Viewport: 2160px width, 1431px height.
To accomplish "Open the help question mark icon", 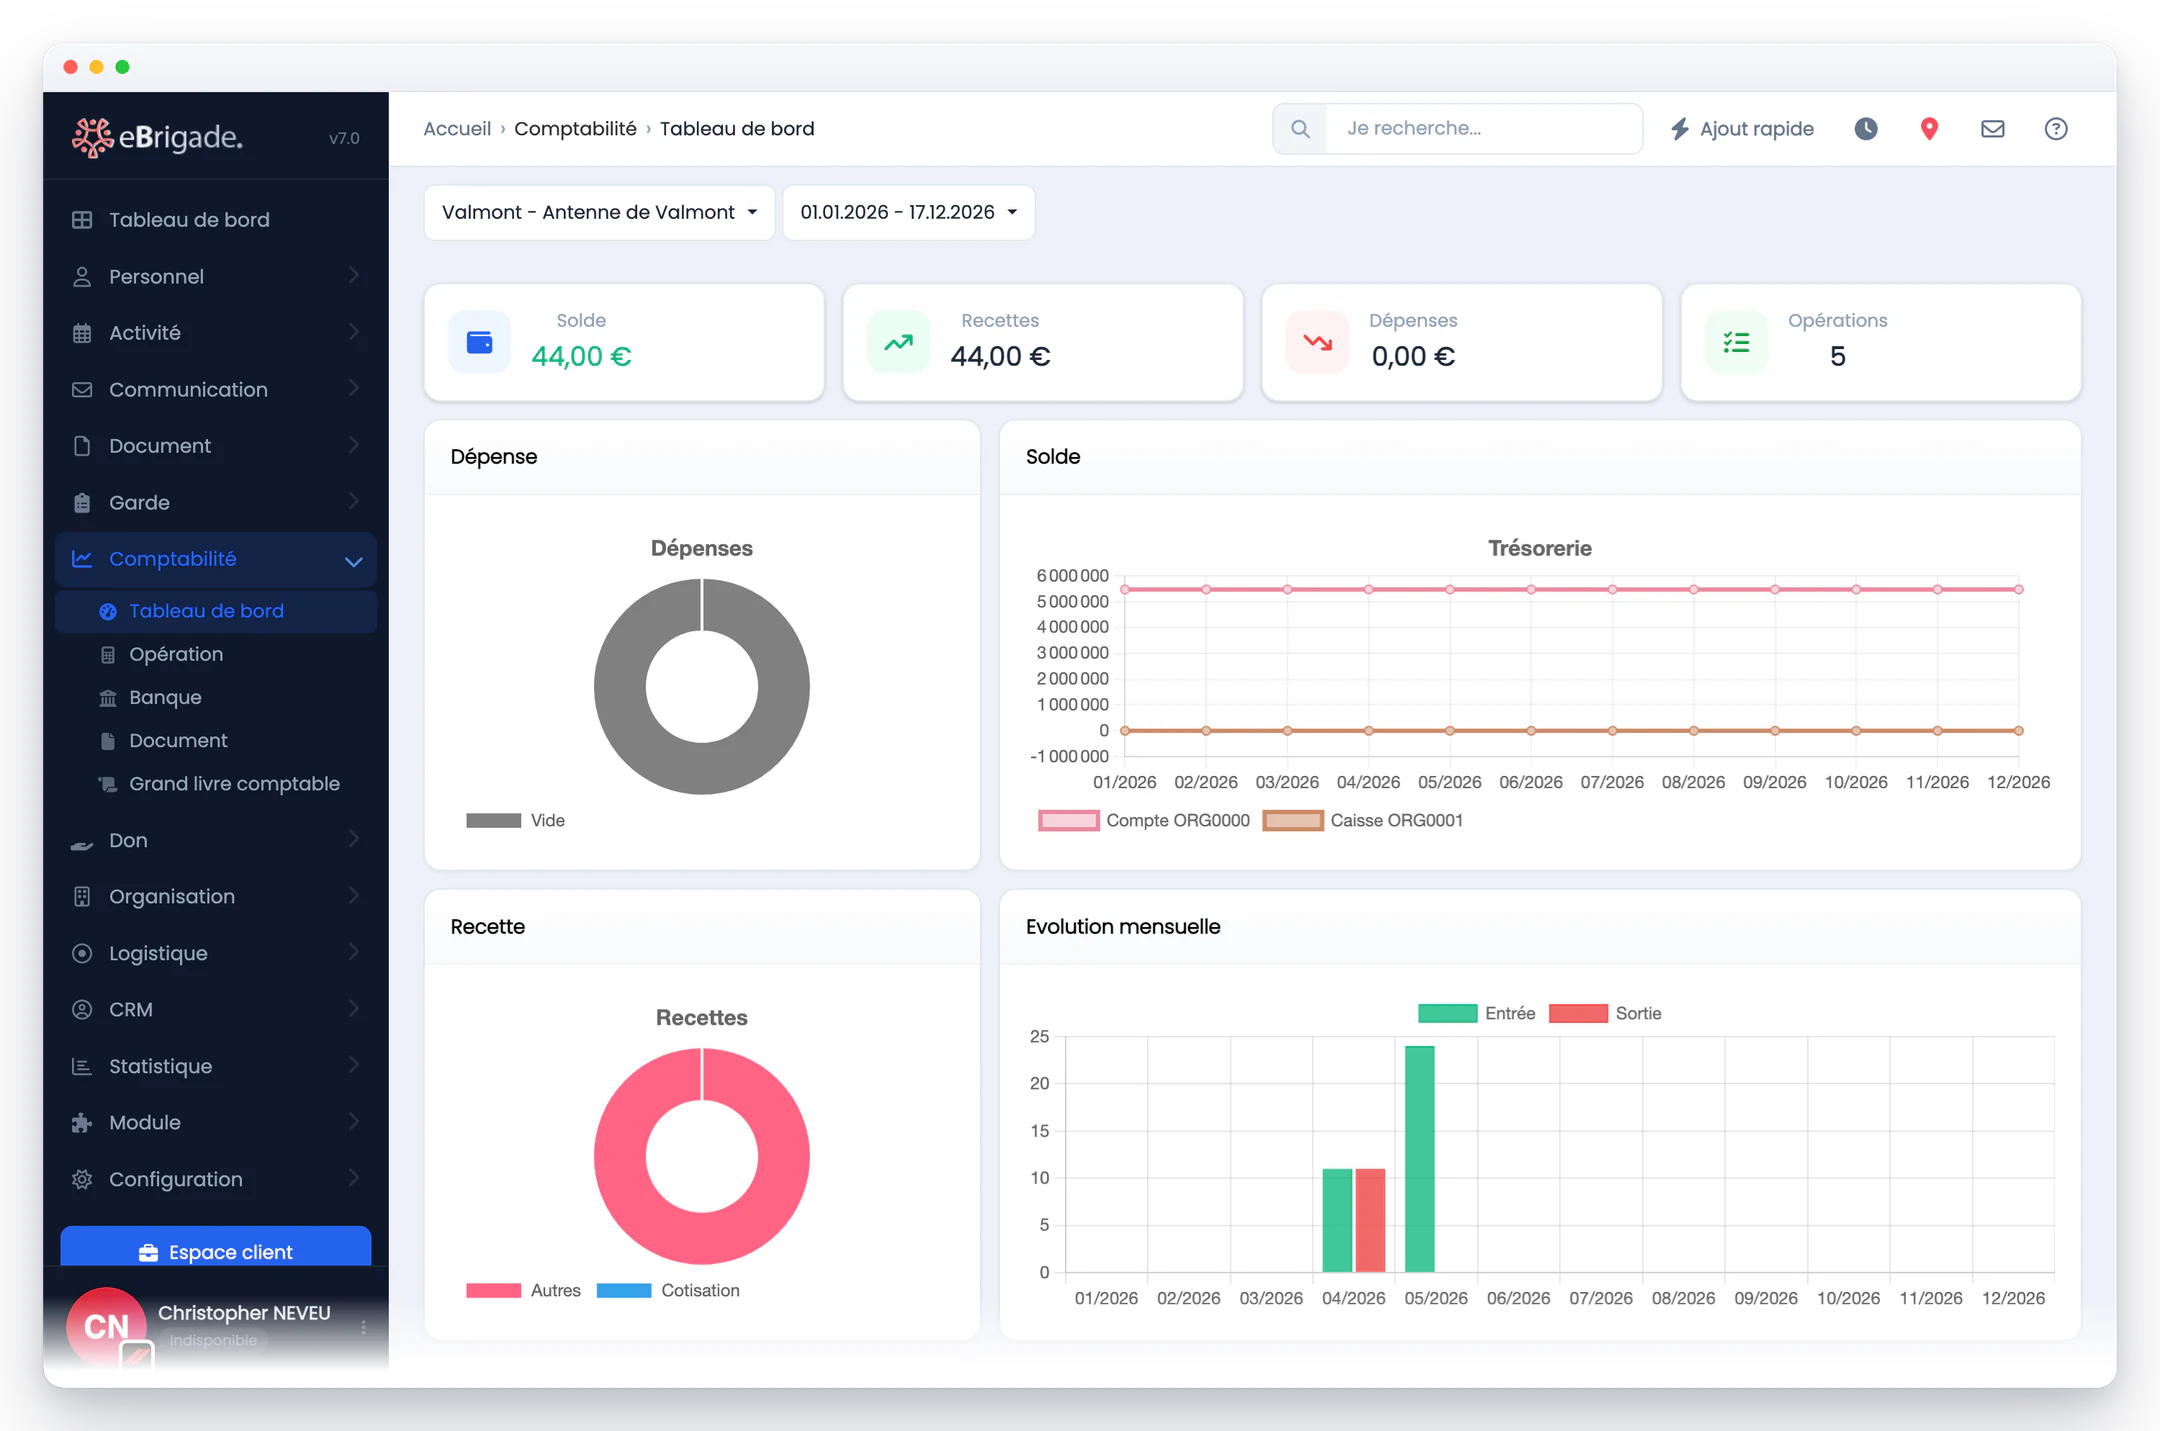I will 2056,129.
